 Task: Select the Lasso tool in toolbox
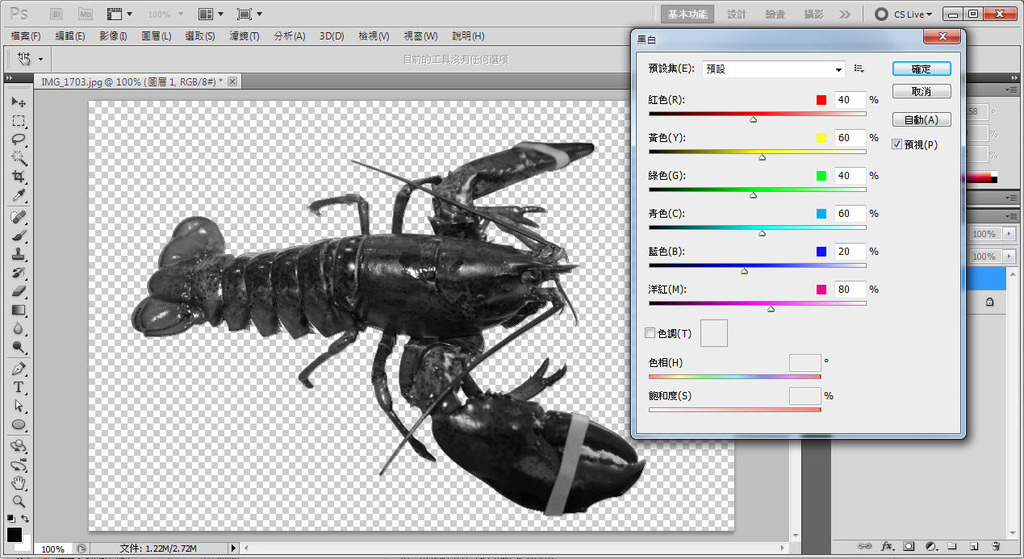tap(18, 139)
